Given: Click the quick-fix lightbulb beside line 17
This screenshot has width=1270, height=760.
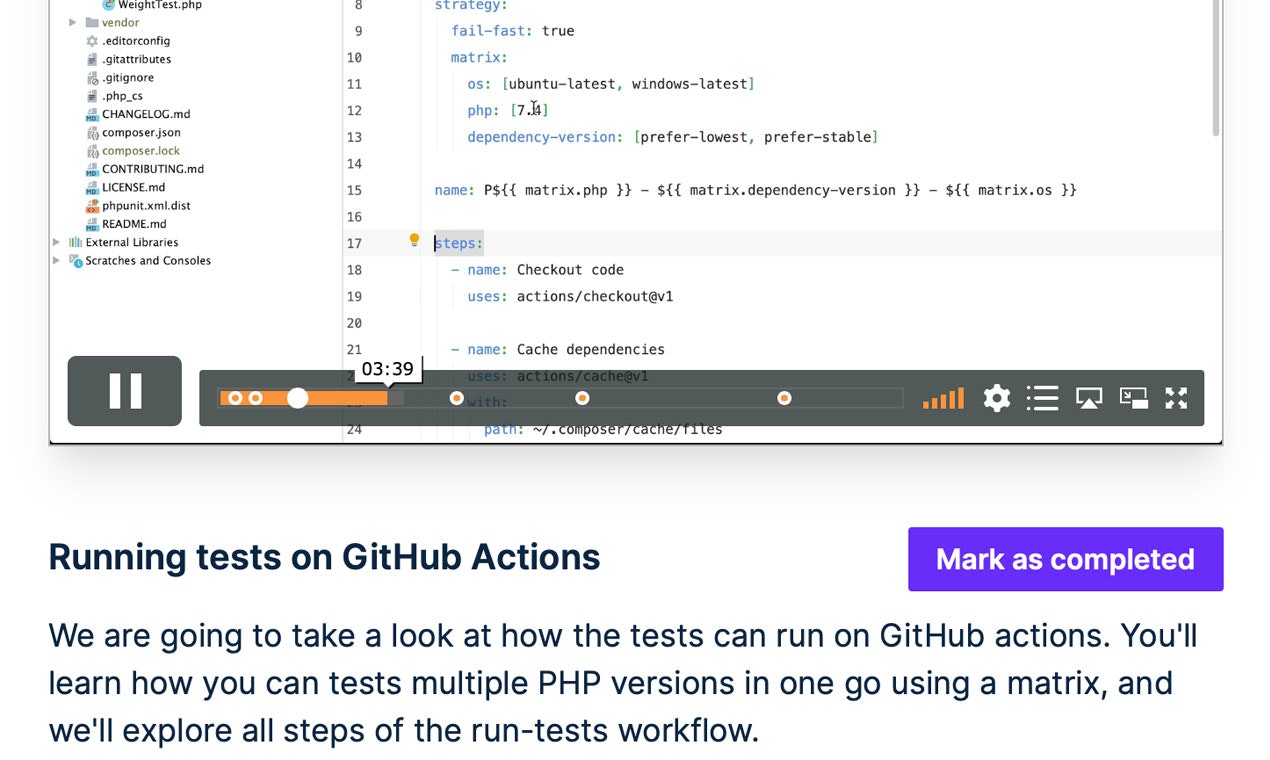Looking at the screenshot, I should pos(414,239).
